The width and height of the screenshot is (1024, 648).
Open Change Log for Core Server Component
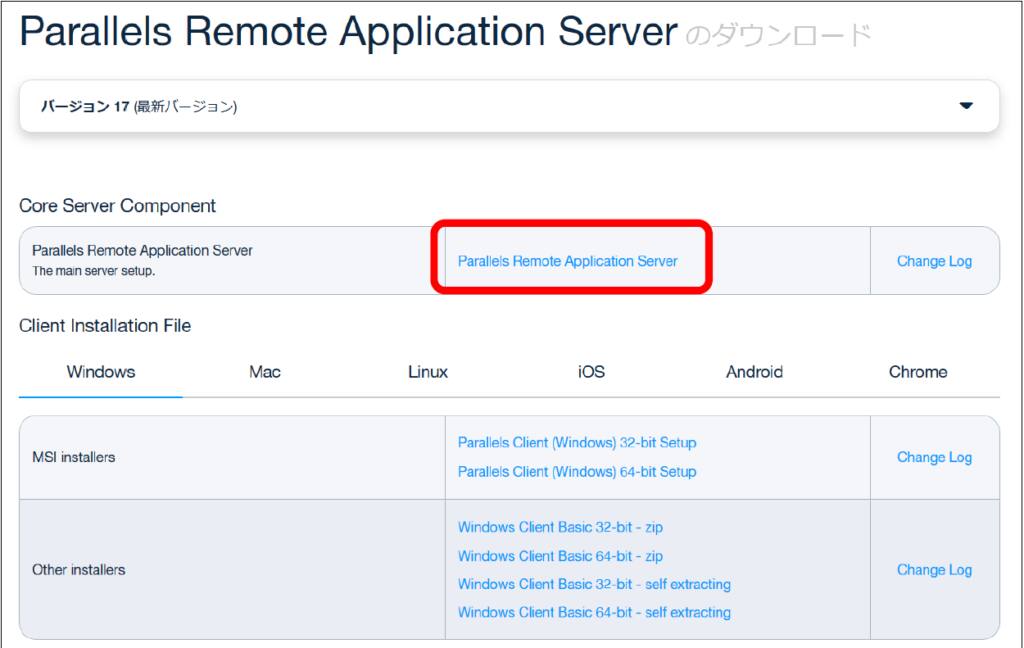934,261
